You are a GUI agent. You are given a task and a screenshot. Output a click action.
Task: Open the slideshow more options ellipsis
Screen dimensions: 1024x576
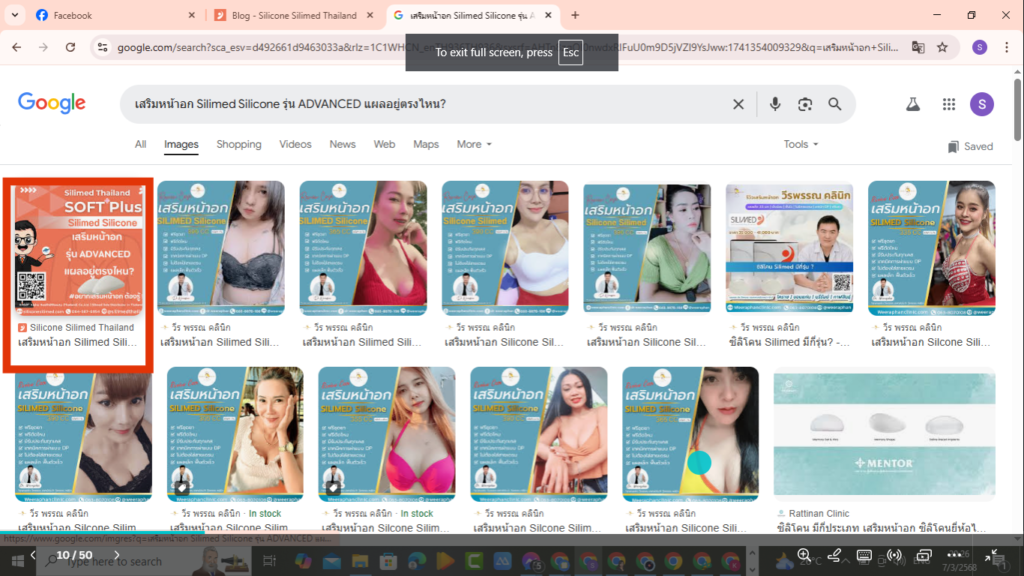(x=954, y=555)
